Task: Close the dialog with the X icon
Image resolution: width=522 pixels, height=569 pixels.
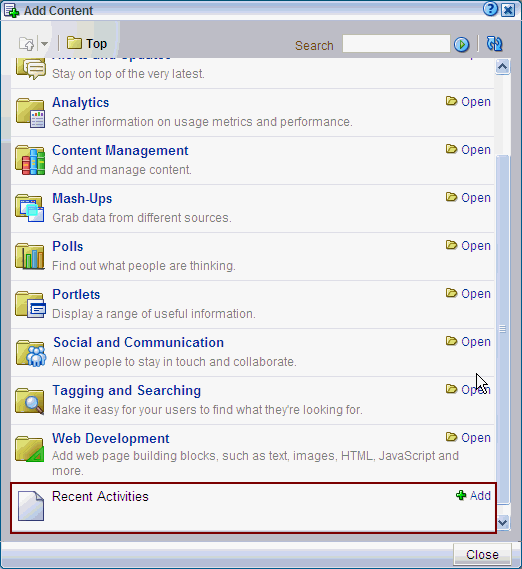Action: 508,10
